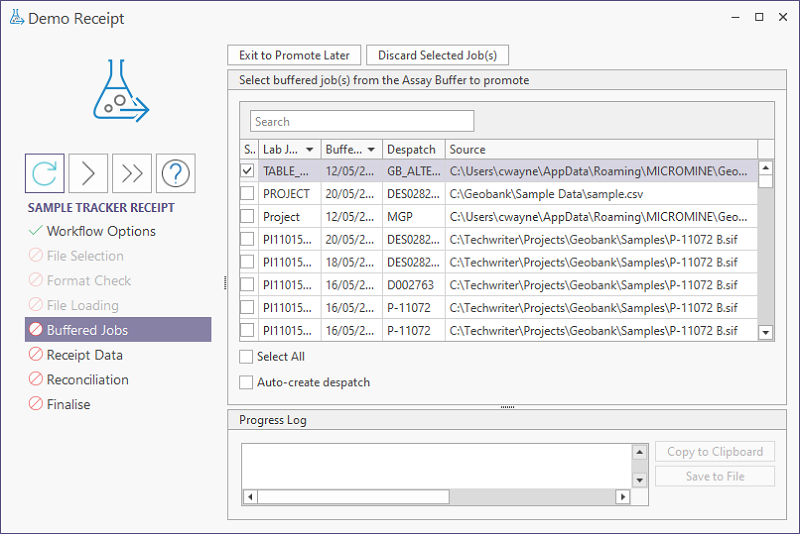Click Discard Selected Job(s) button
Screen dimensions: 800x534
(x=437, y=55)
